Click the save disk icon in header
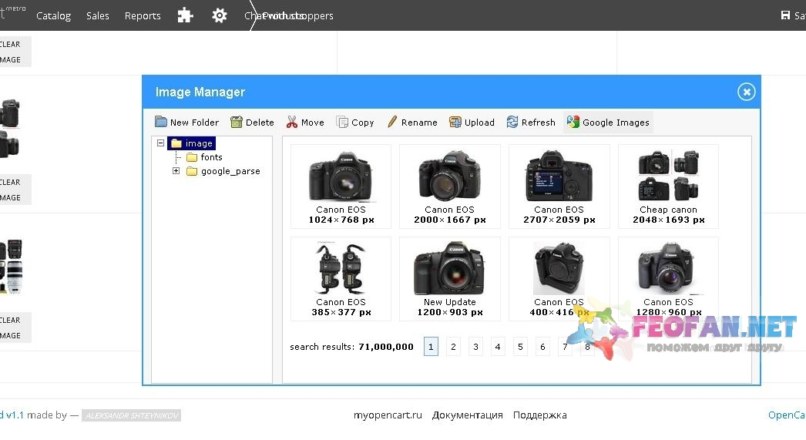 785,15
